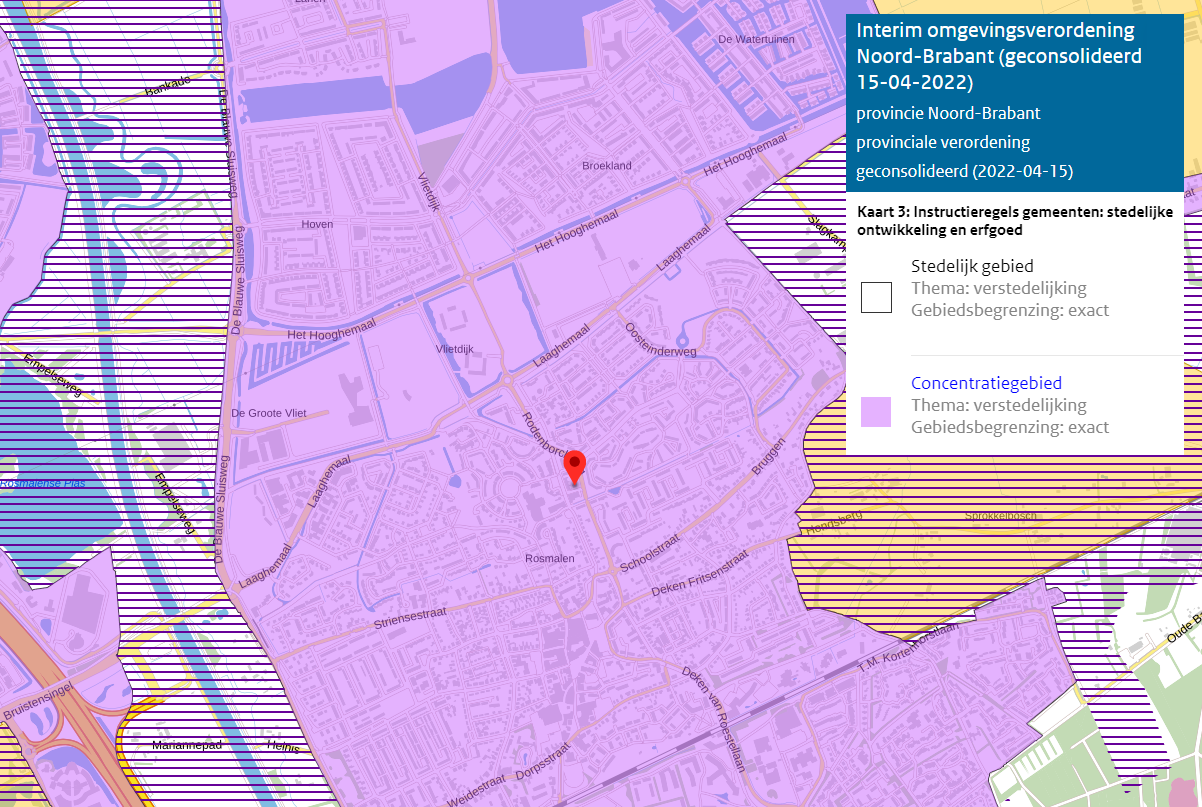Click the Sprokkelbosch area label
Screen dimensions: 1202x807
coord(1001,516)
